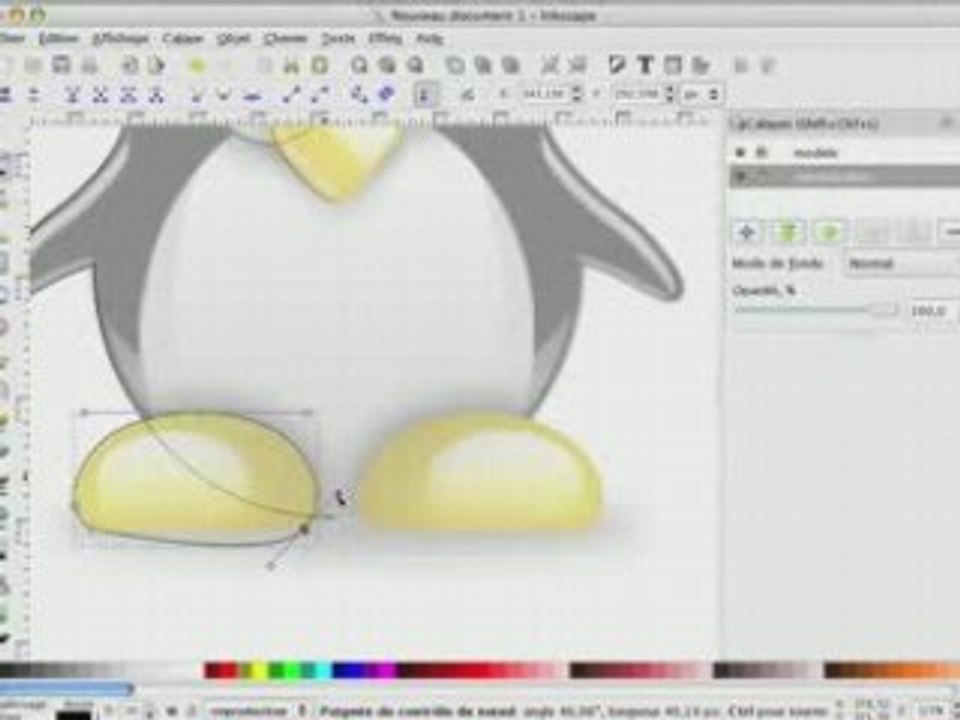Click Break path at nodes icon
This screenshot has height=720, width=960.
pos(100,94)
